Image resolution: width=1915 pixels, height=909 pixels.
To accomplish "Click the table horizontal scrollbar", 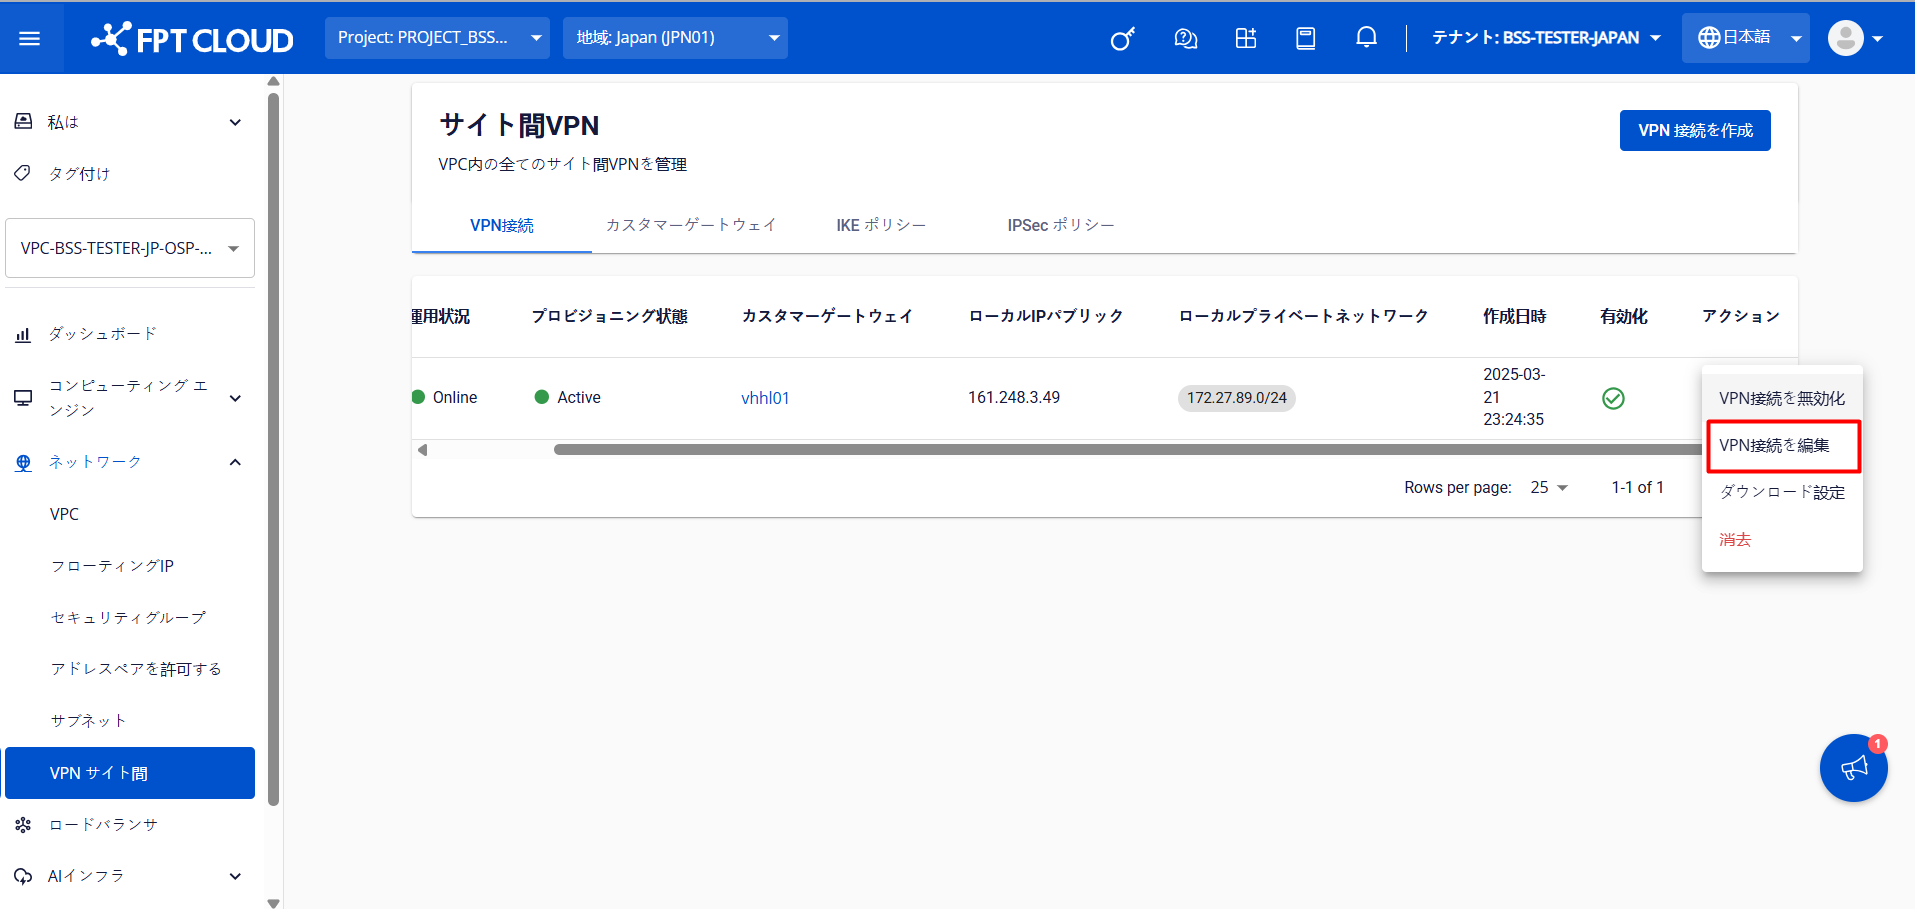I will (1127, 450).
